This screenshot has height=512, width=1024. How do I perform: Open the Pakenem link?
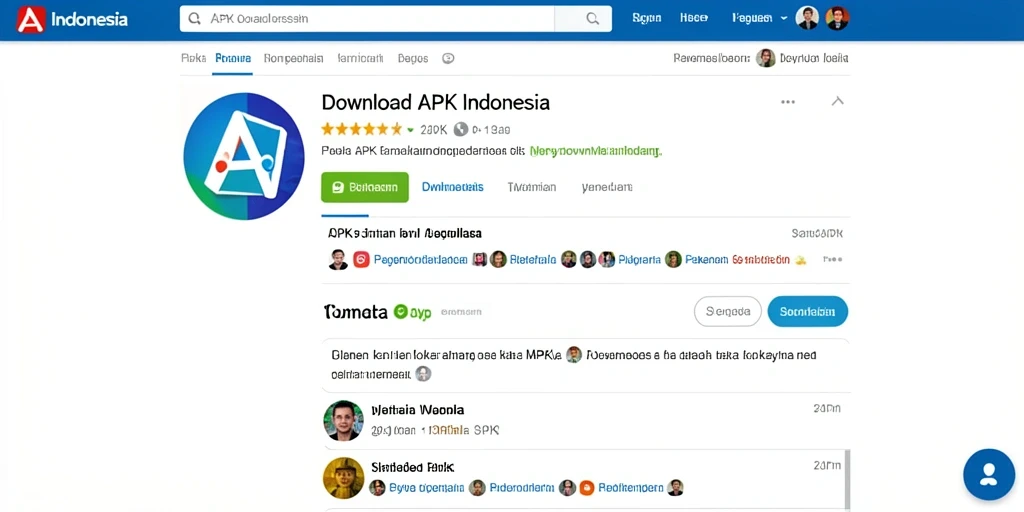(x=706, y=259)
